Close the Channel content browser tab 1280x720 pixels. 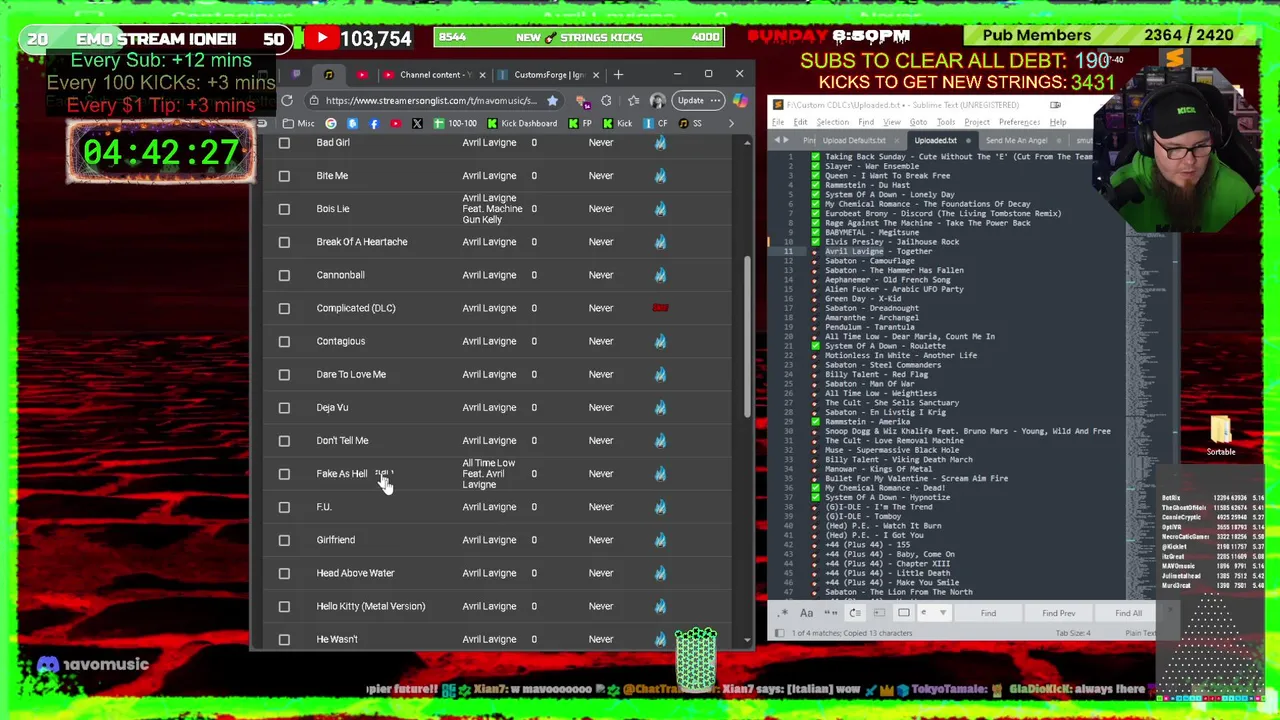[482, 75]
